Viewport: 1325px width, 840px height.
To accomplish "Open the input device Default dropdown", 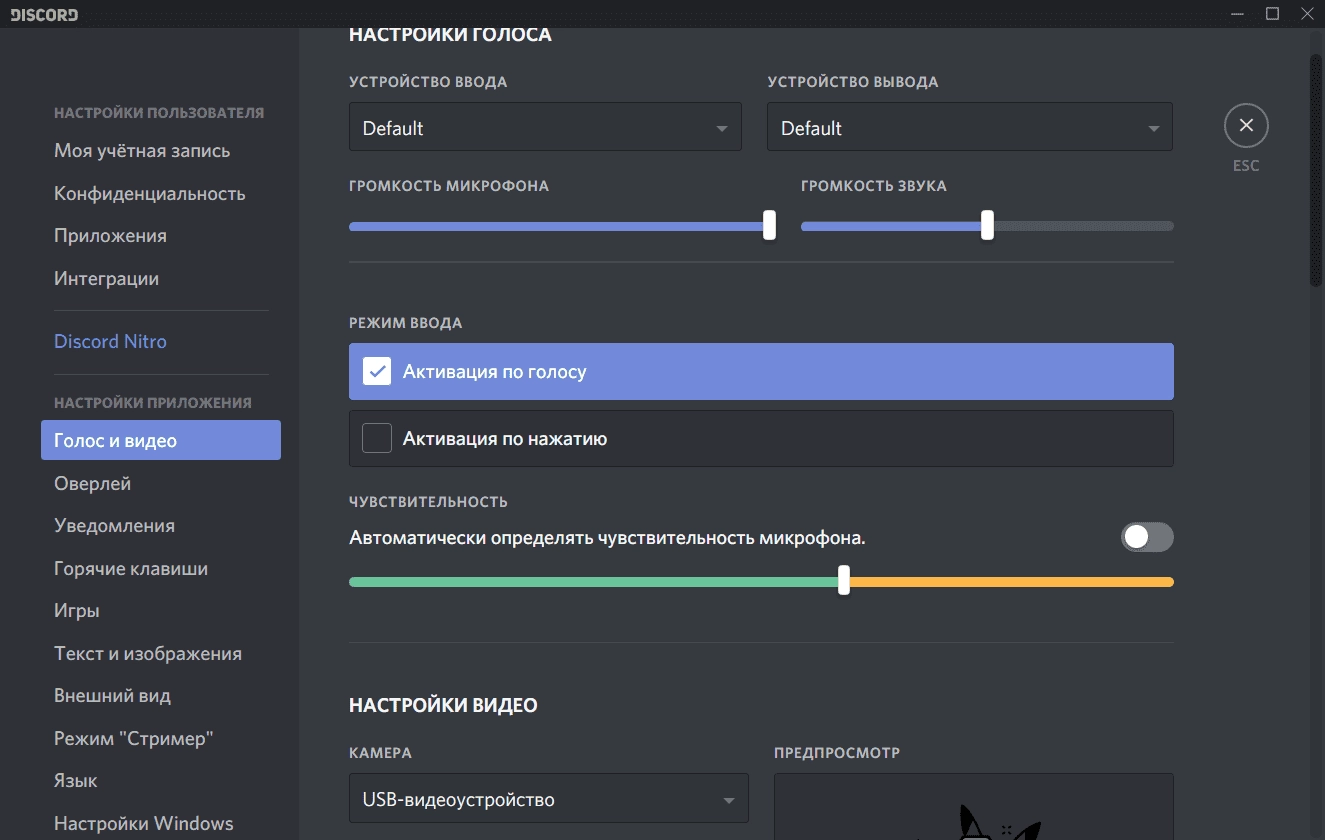I will 545,127.
